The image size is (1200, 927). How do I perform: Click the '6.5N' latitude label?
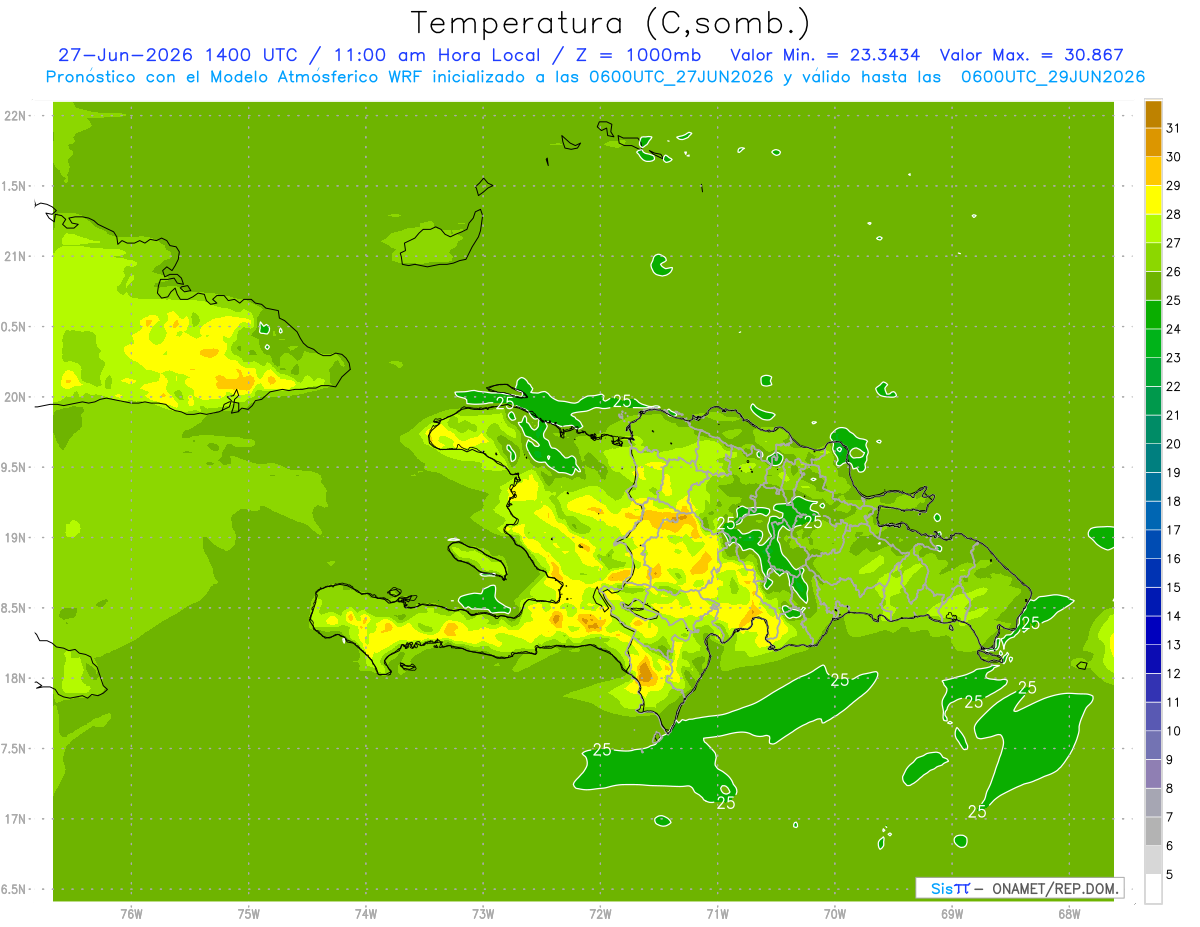coord(15,889)
